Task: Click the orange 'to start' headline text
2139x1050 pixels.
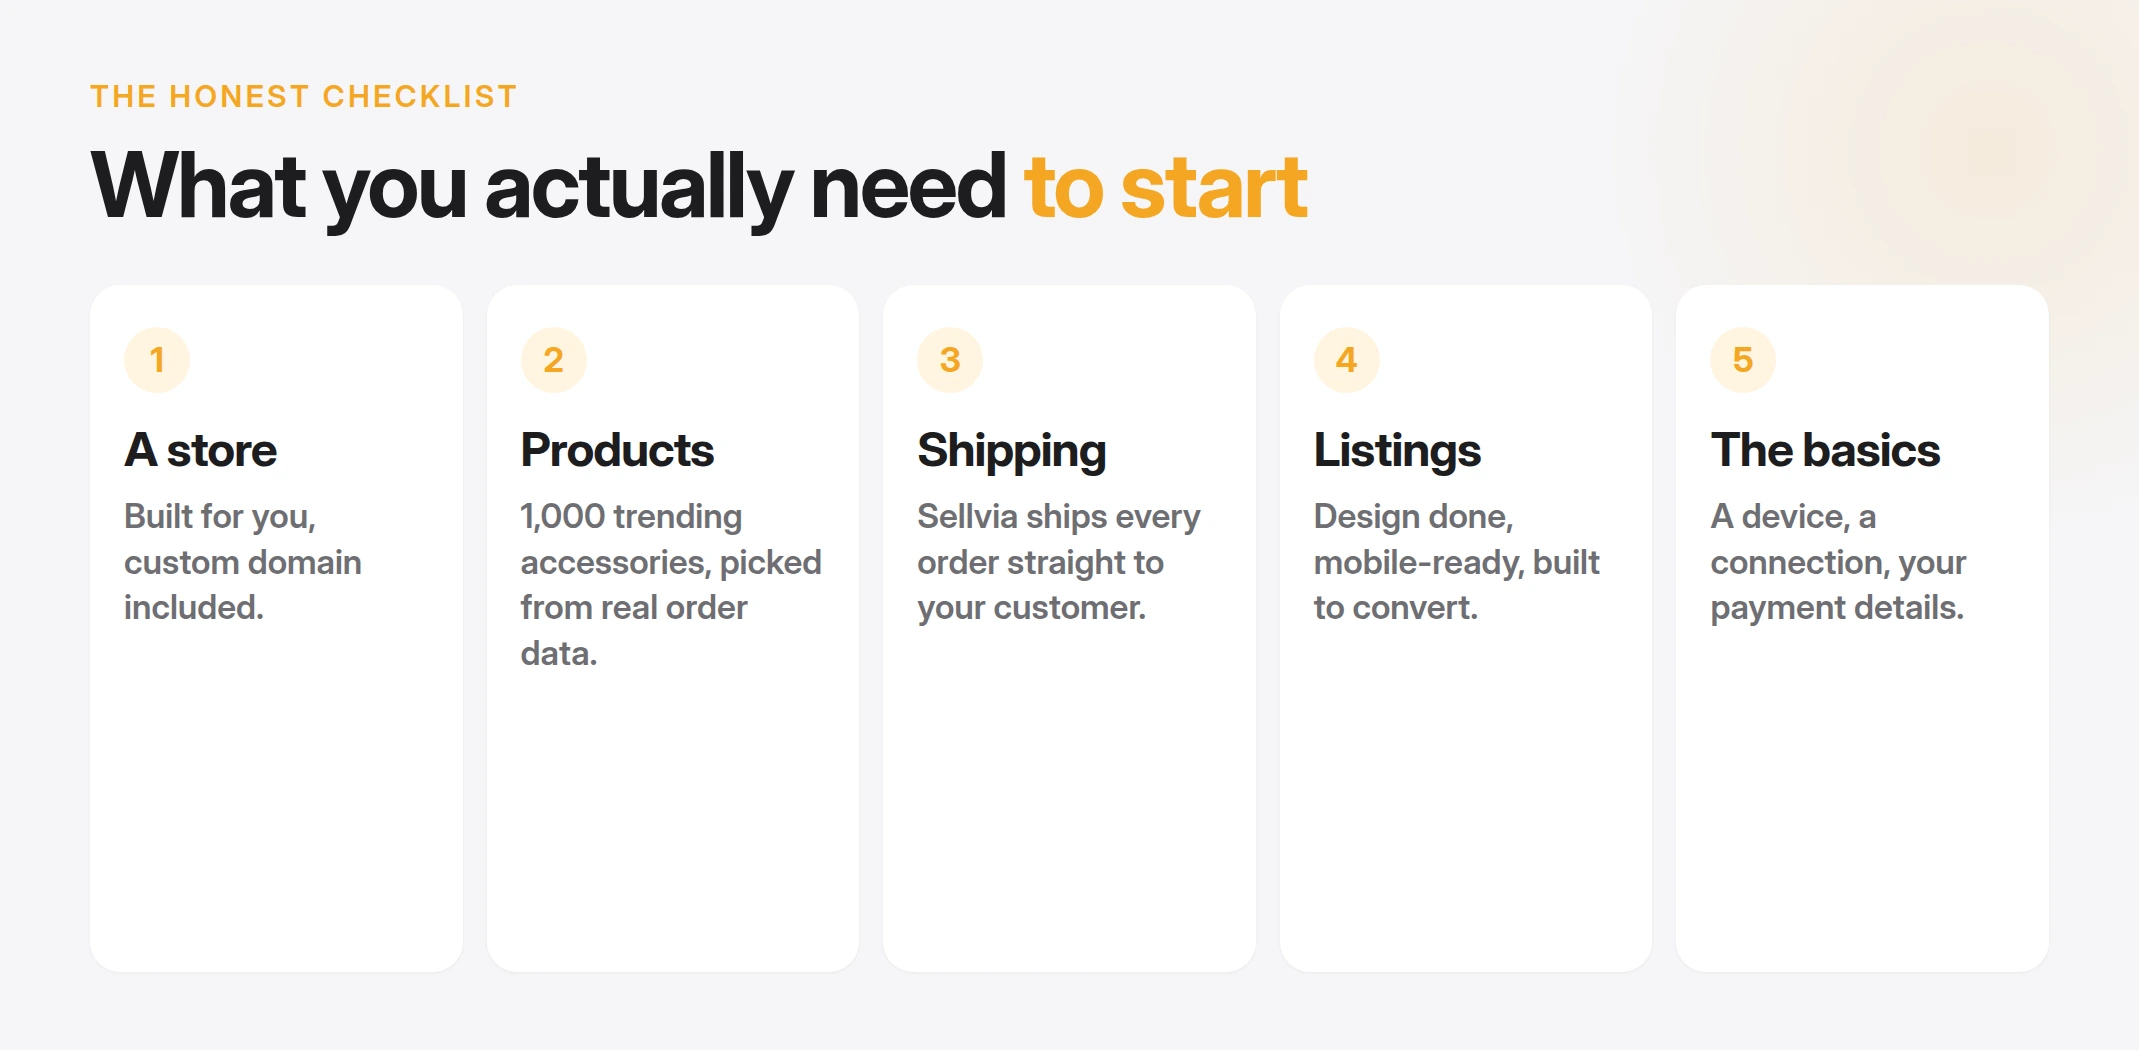Action: (x=1166, y=187)
